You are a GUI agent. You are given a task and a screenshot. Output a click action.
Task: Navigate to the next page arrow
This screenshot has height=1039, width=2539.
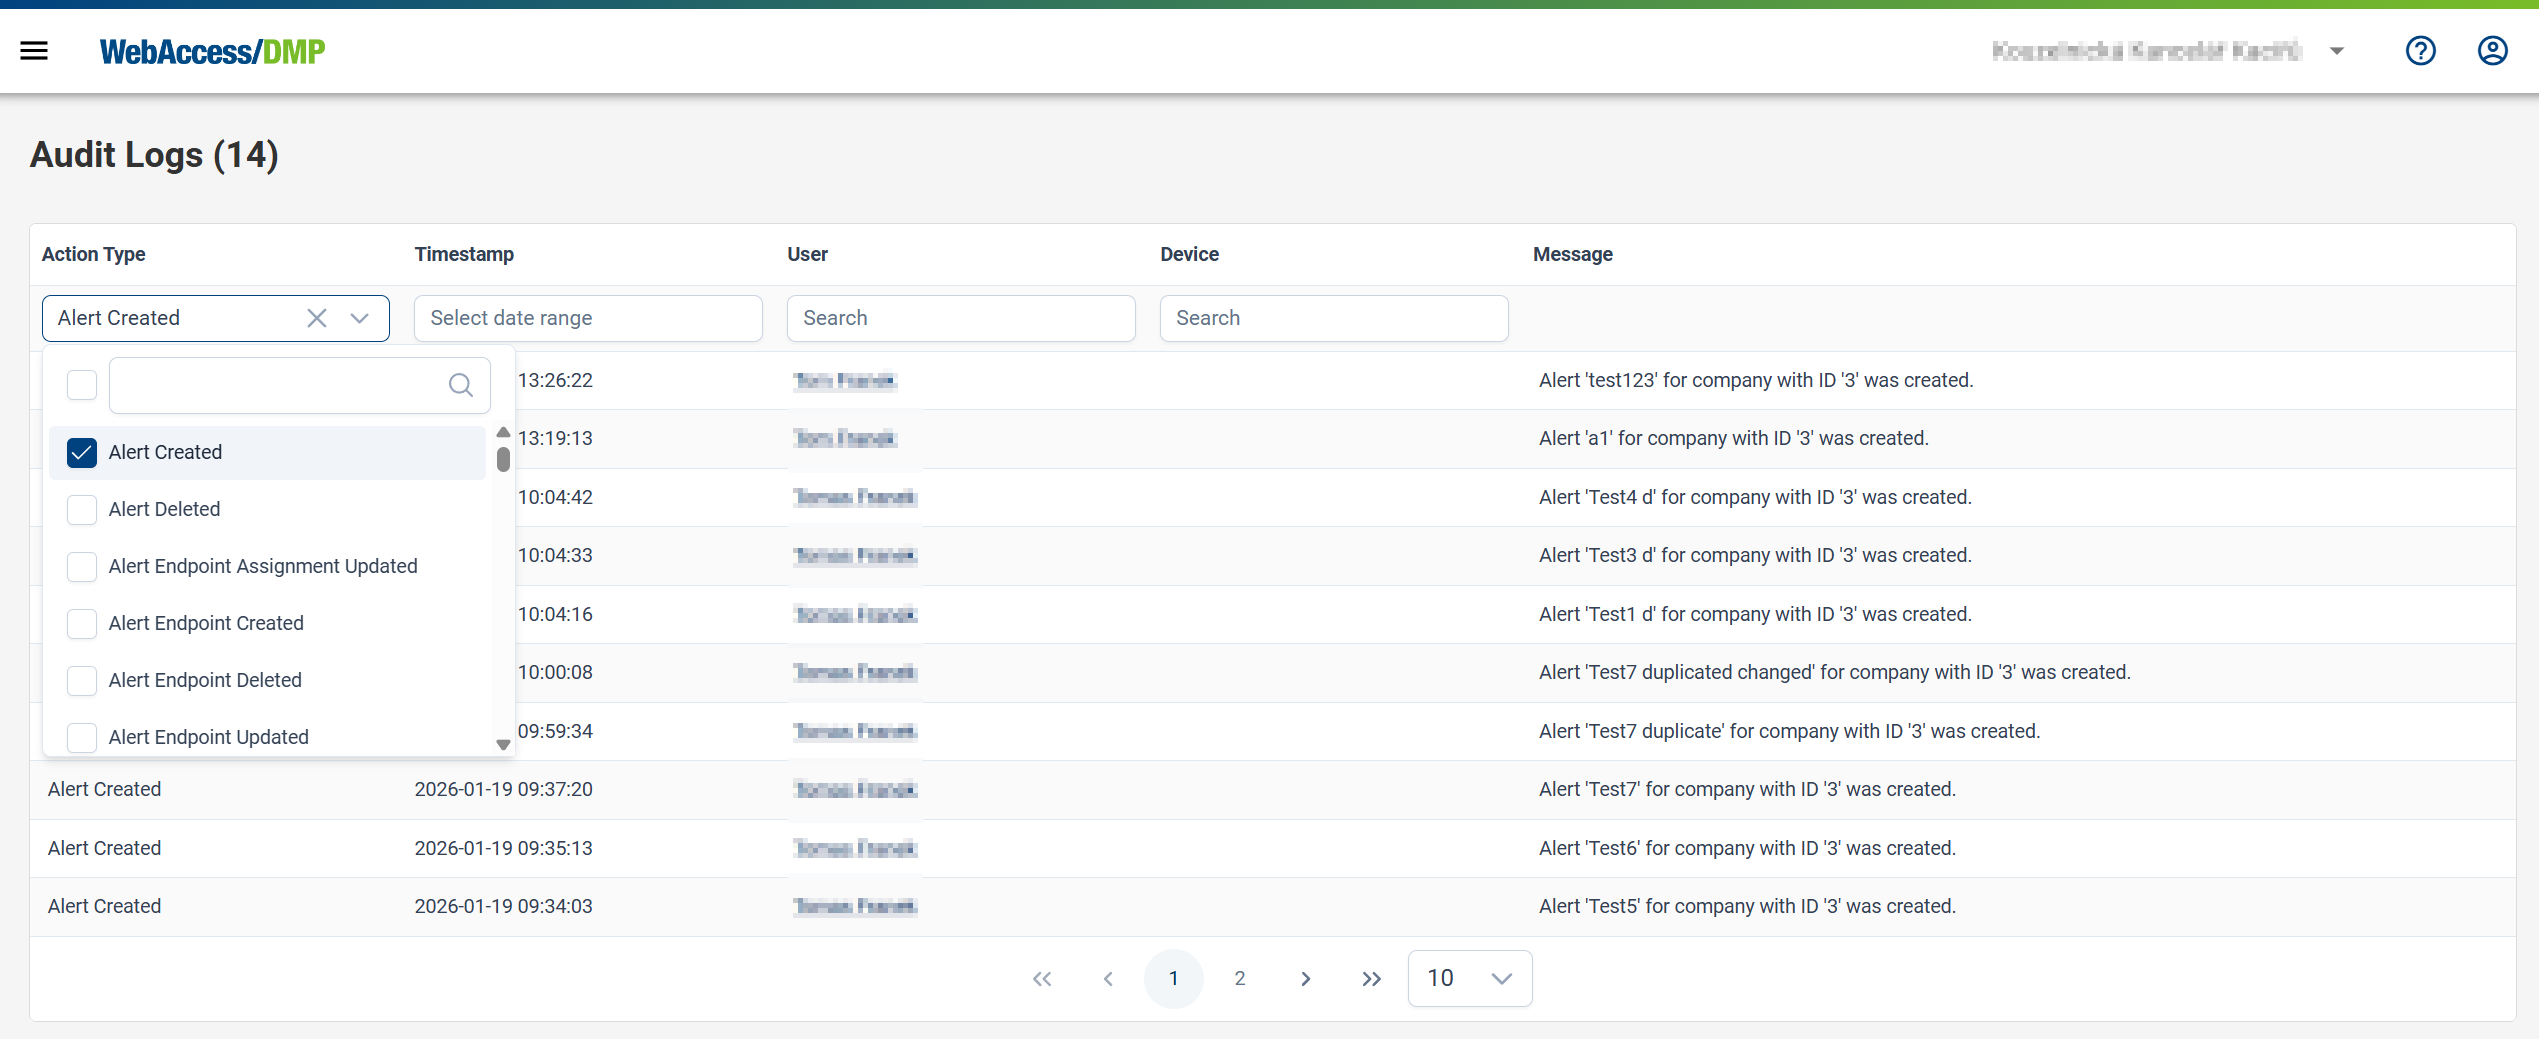tap(1304, 978)
